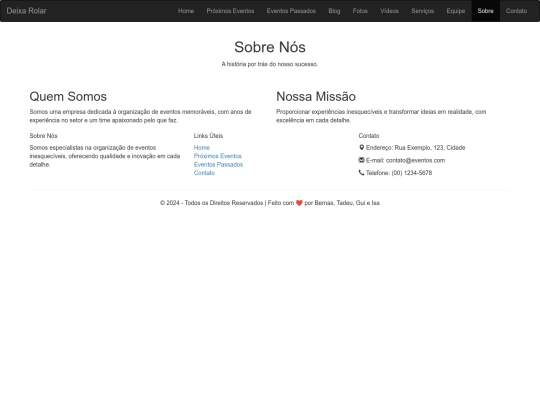Select the Sobre Nós main heading
The image size is (540, 405).
270,47
